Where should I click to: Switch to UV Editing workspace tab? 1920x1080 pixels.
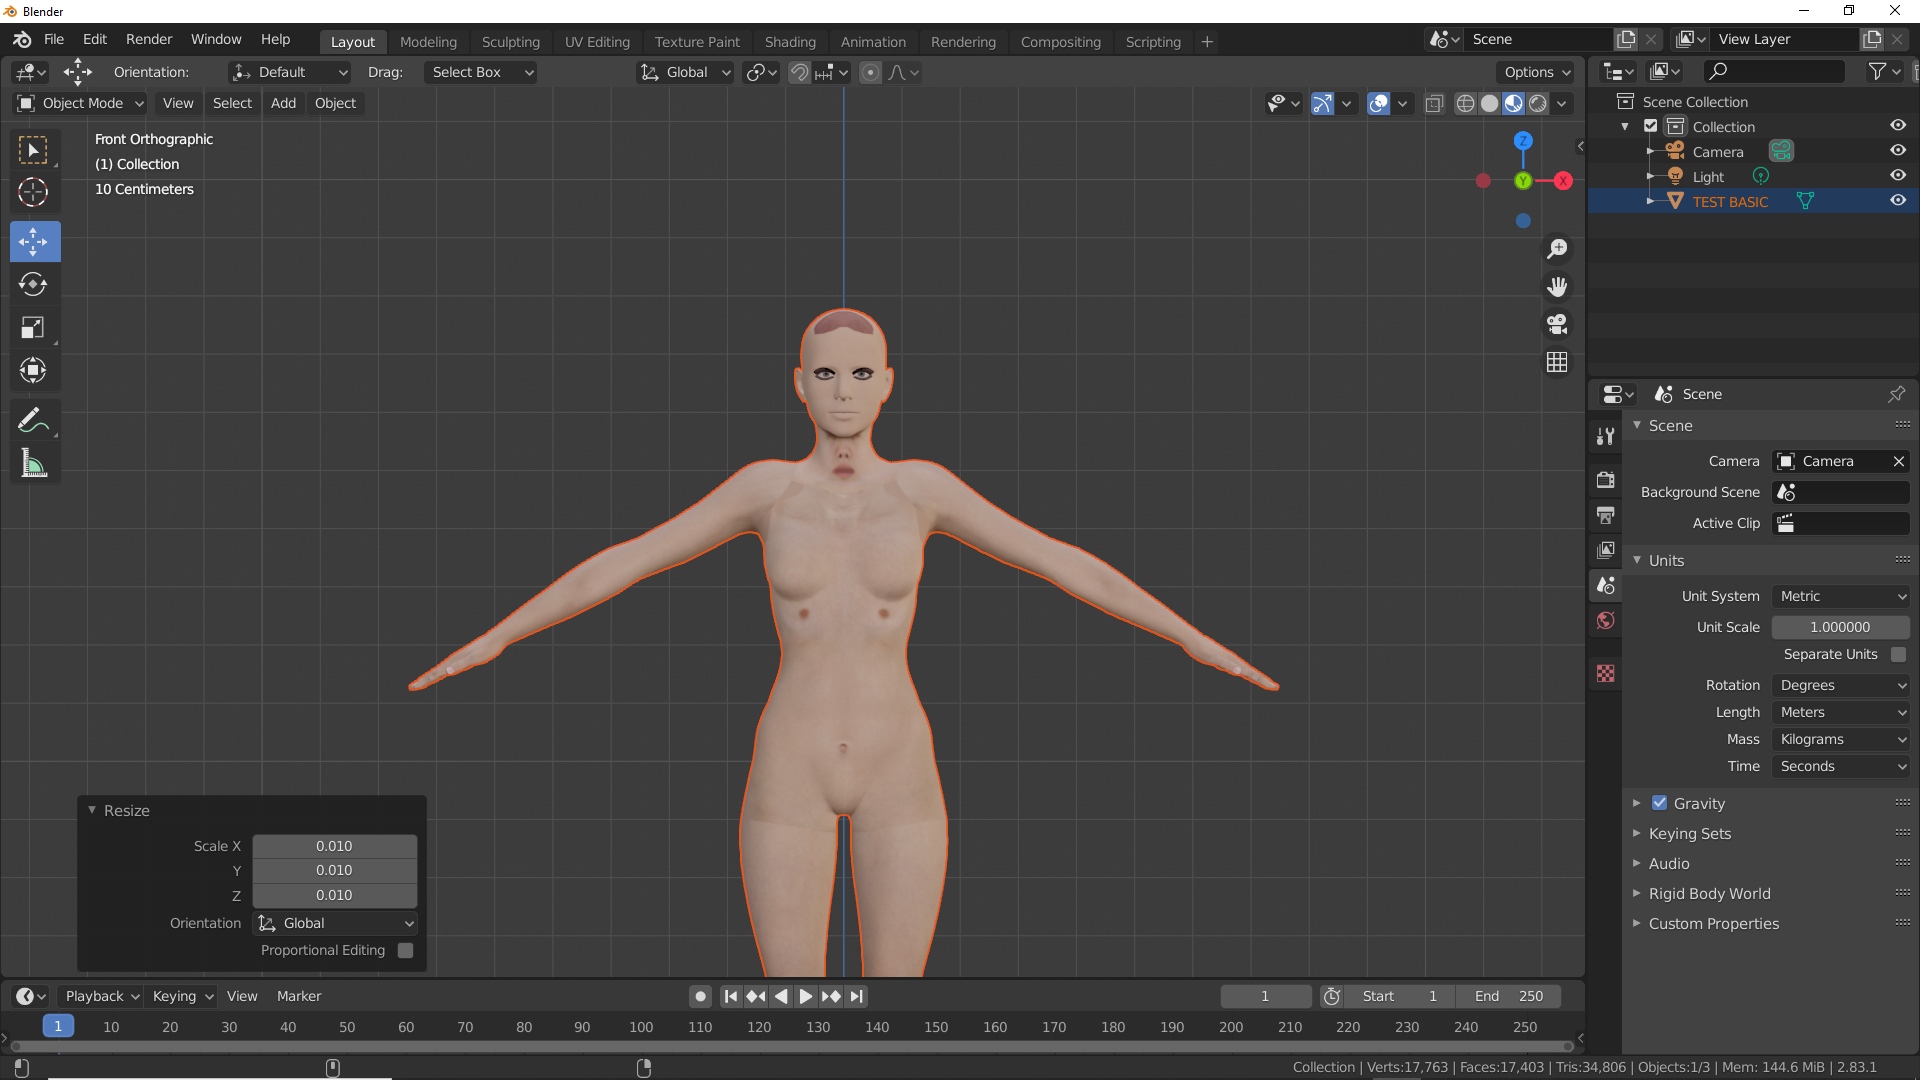(x=597, y=42)
